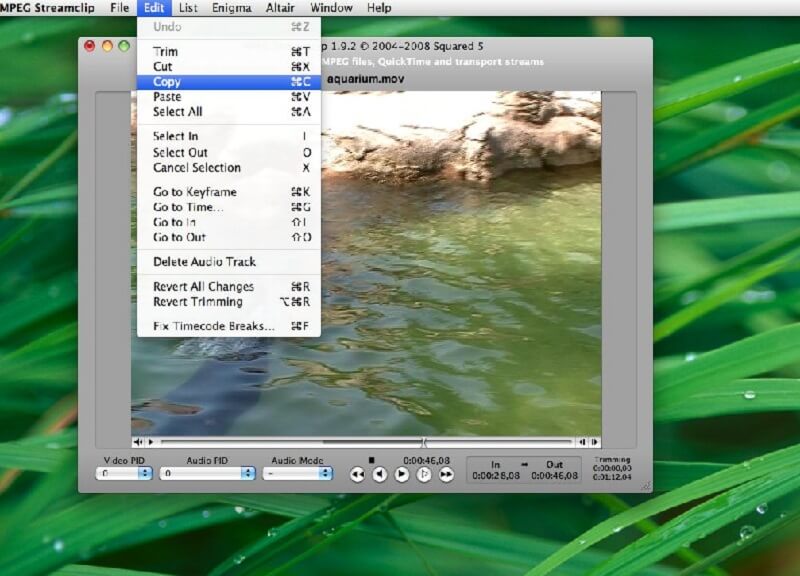Select the fast-forward playback icon
800x576 pixels.
point(444,473)
